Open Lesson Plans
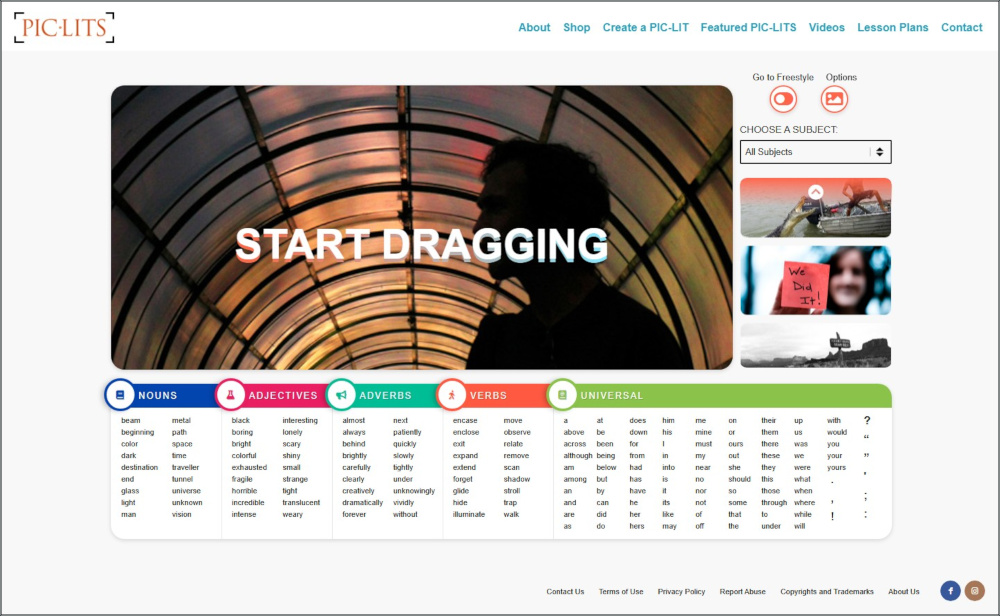Viewport: 1000px width, 616px height. pos(892,27)
